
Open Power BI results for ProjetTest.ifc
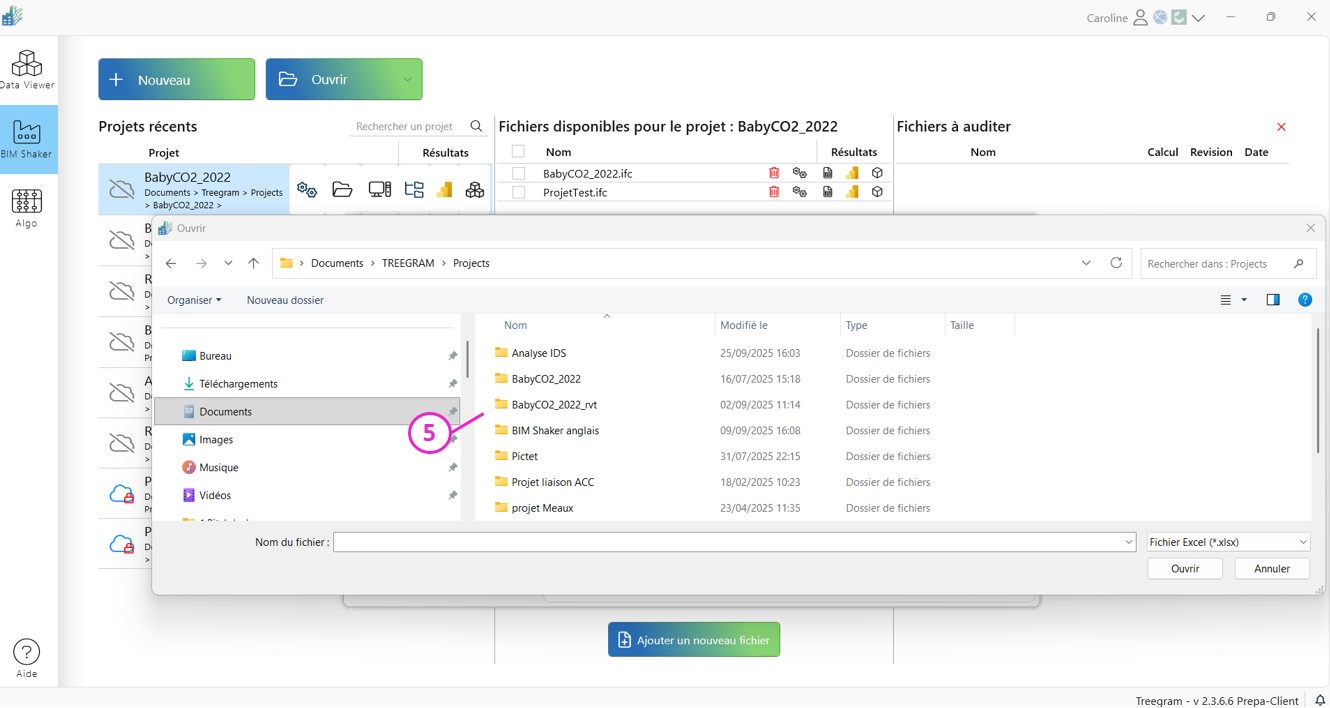point(852,192)
